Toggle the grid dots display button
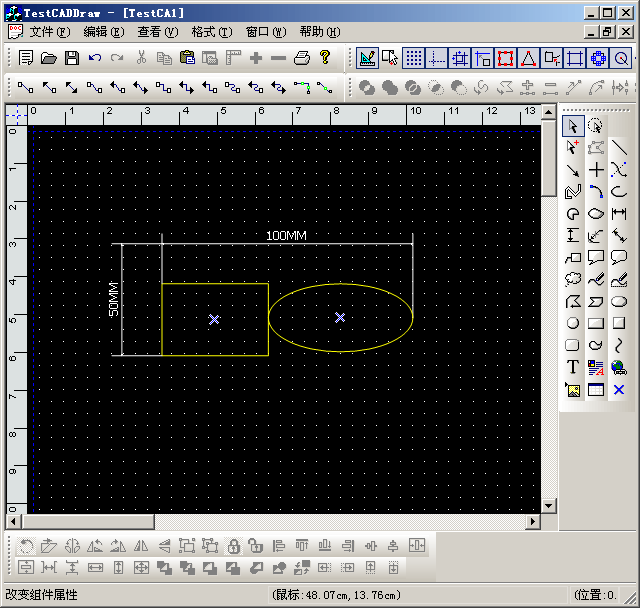The height and width of the screenshot is (608, 640). [x=413, y=58]
